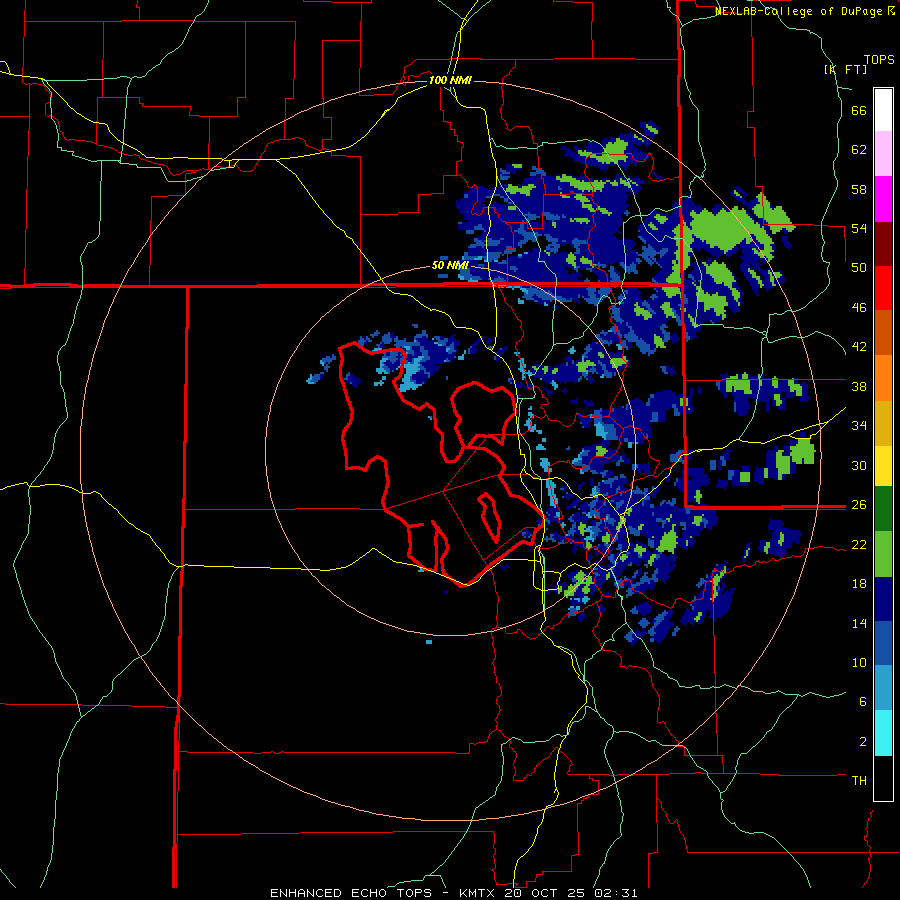Click the legend value 14
Screen dimensions: 900x900
click(x=859, y=623)
